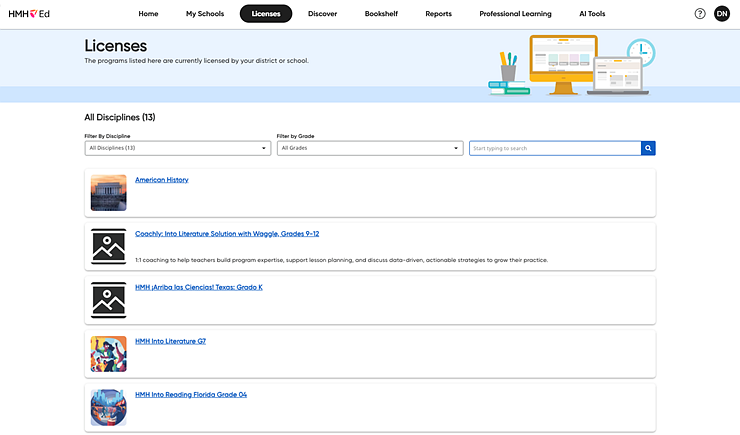The height and width of the screenshot is (435, 740).
Task: Click the Into Reading Florida Grade 04 thumbnail
Action: (109, 408)
